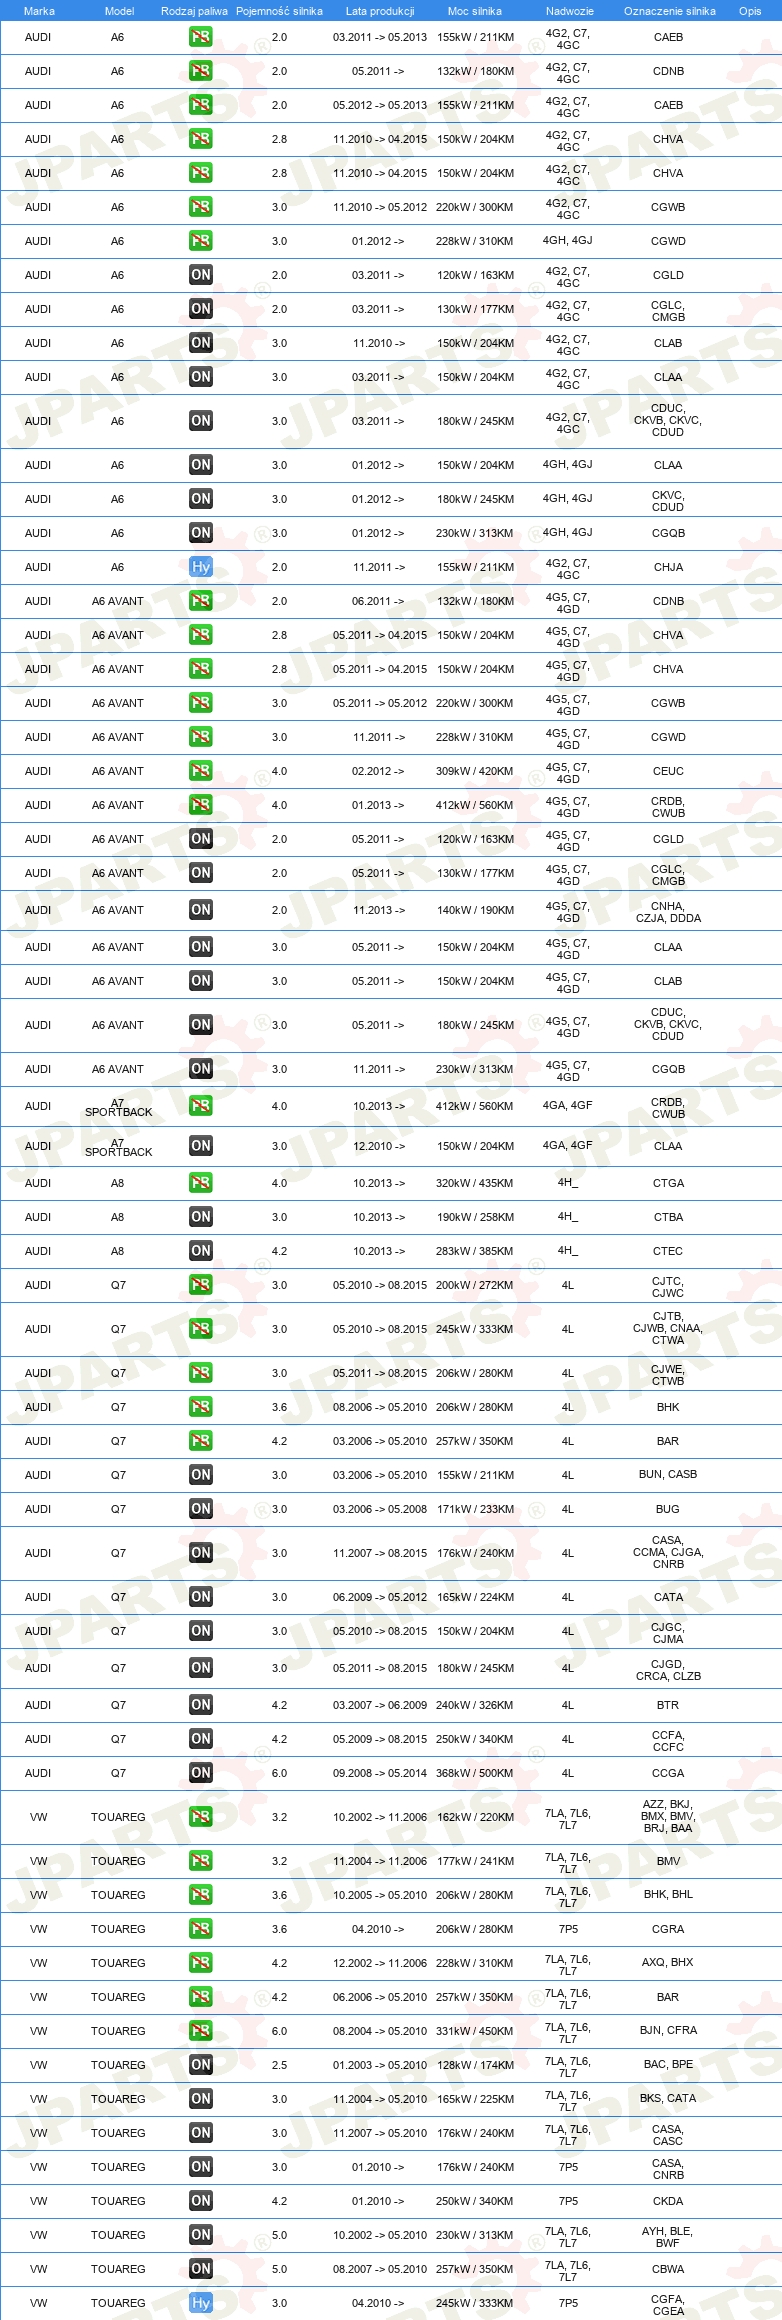Viewport: 782px width, 2320px height.
Task: Click the power cell '240kW / 326KM'
Action: point(475,1705)
